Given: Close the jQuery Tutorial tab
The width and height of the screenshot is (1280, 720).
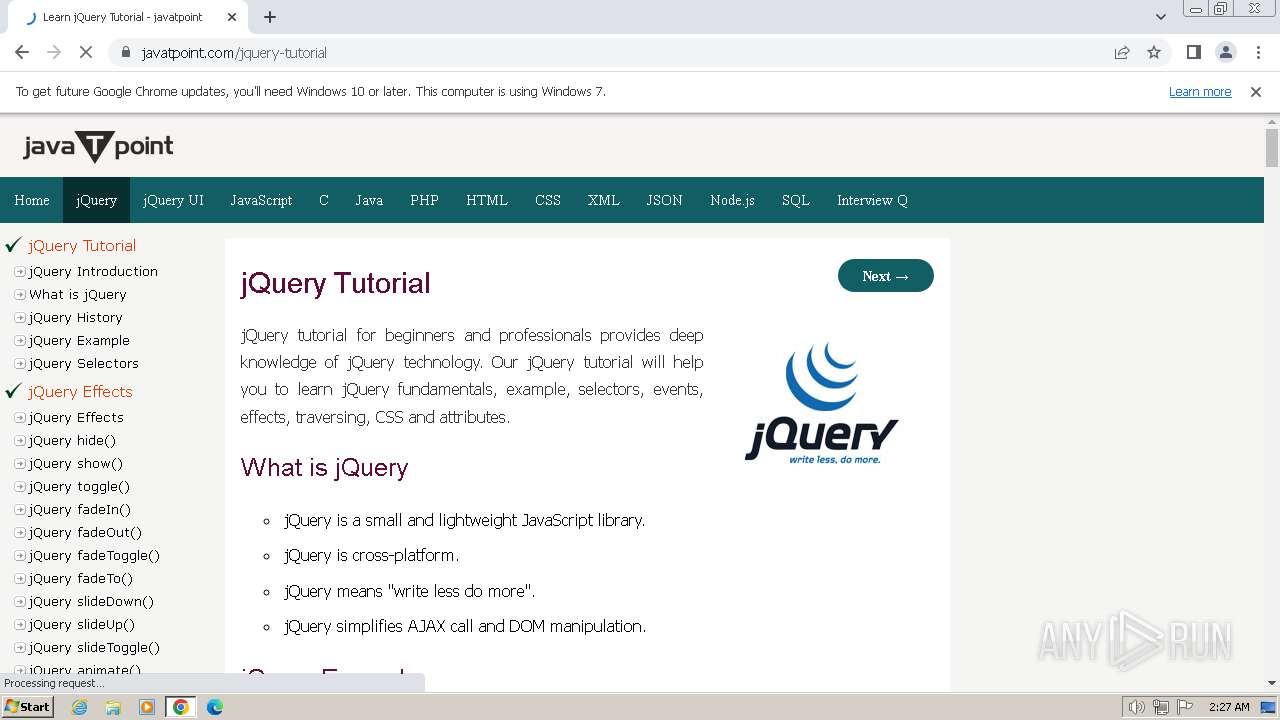Looking at the screenshot, I should tap(232, 17).
